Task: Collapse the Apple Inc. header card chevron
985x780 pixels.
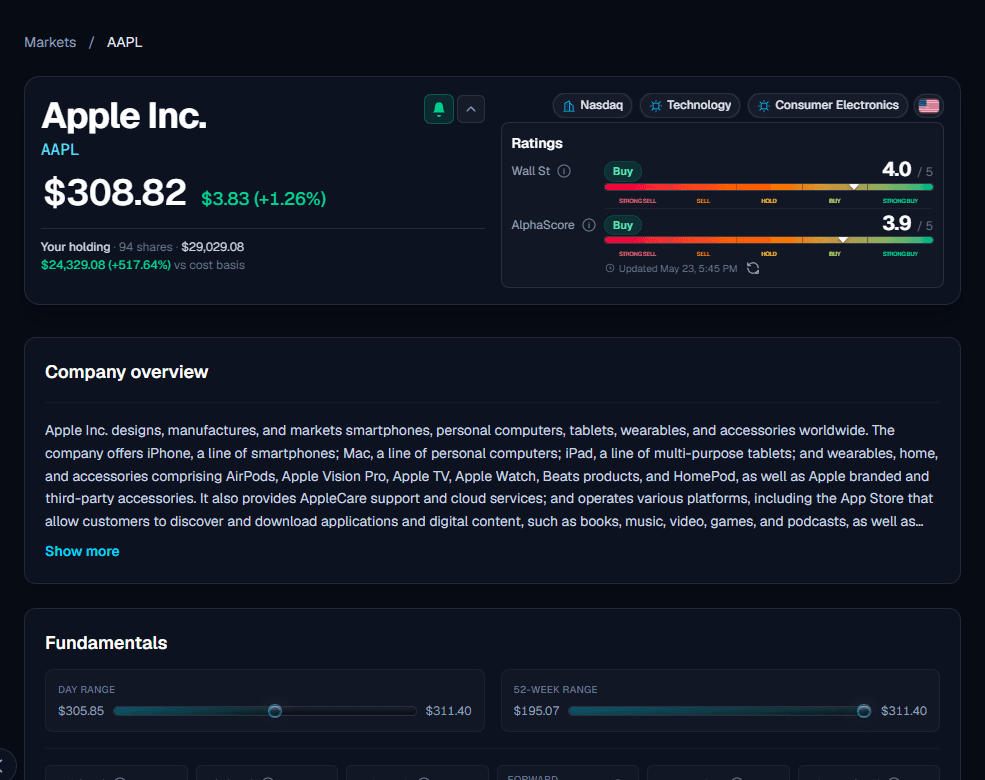Action: pos(471,109)
